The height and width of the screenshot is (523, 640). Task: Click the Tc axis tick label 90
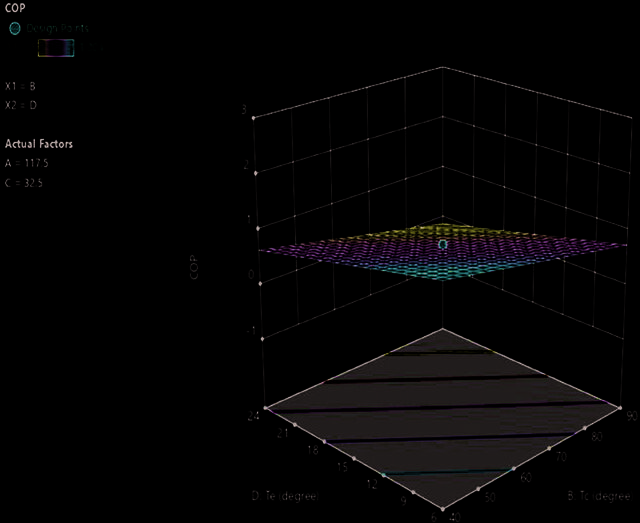pyautogui.click(x=632, y=416)
